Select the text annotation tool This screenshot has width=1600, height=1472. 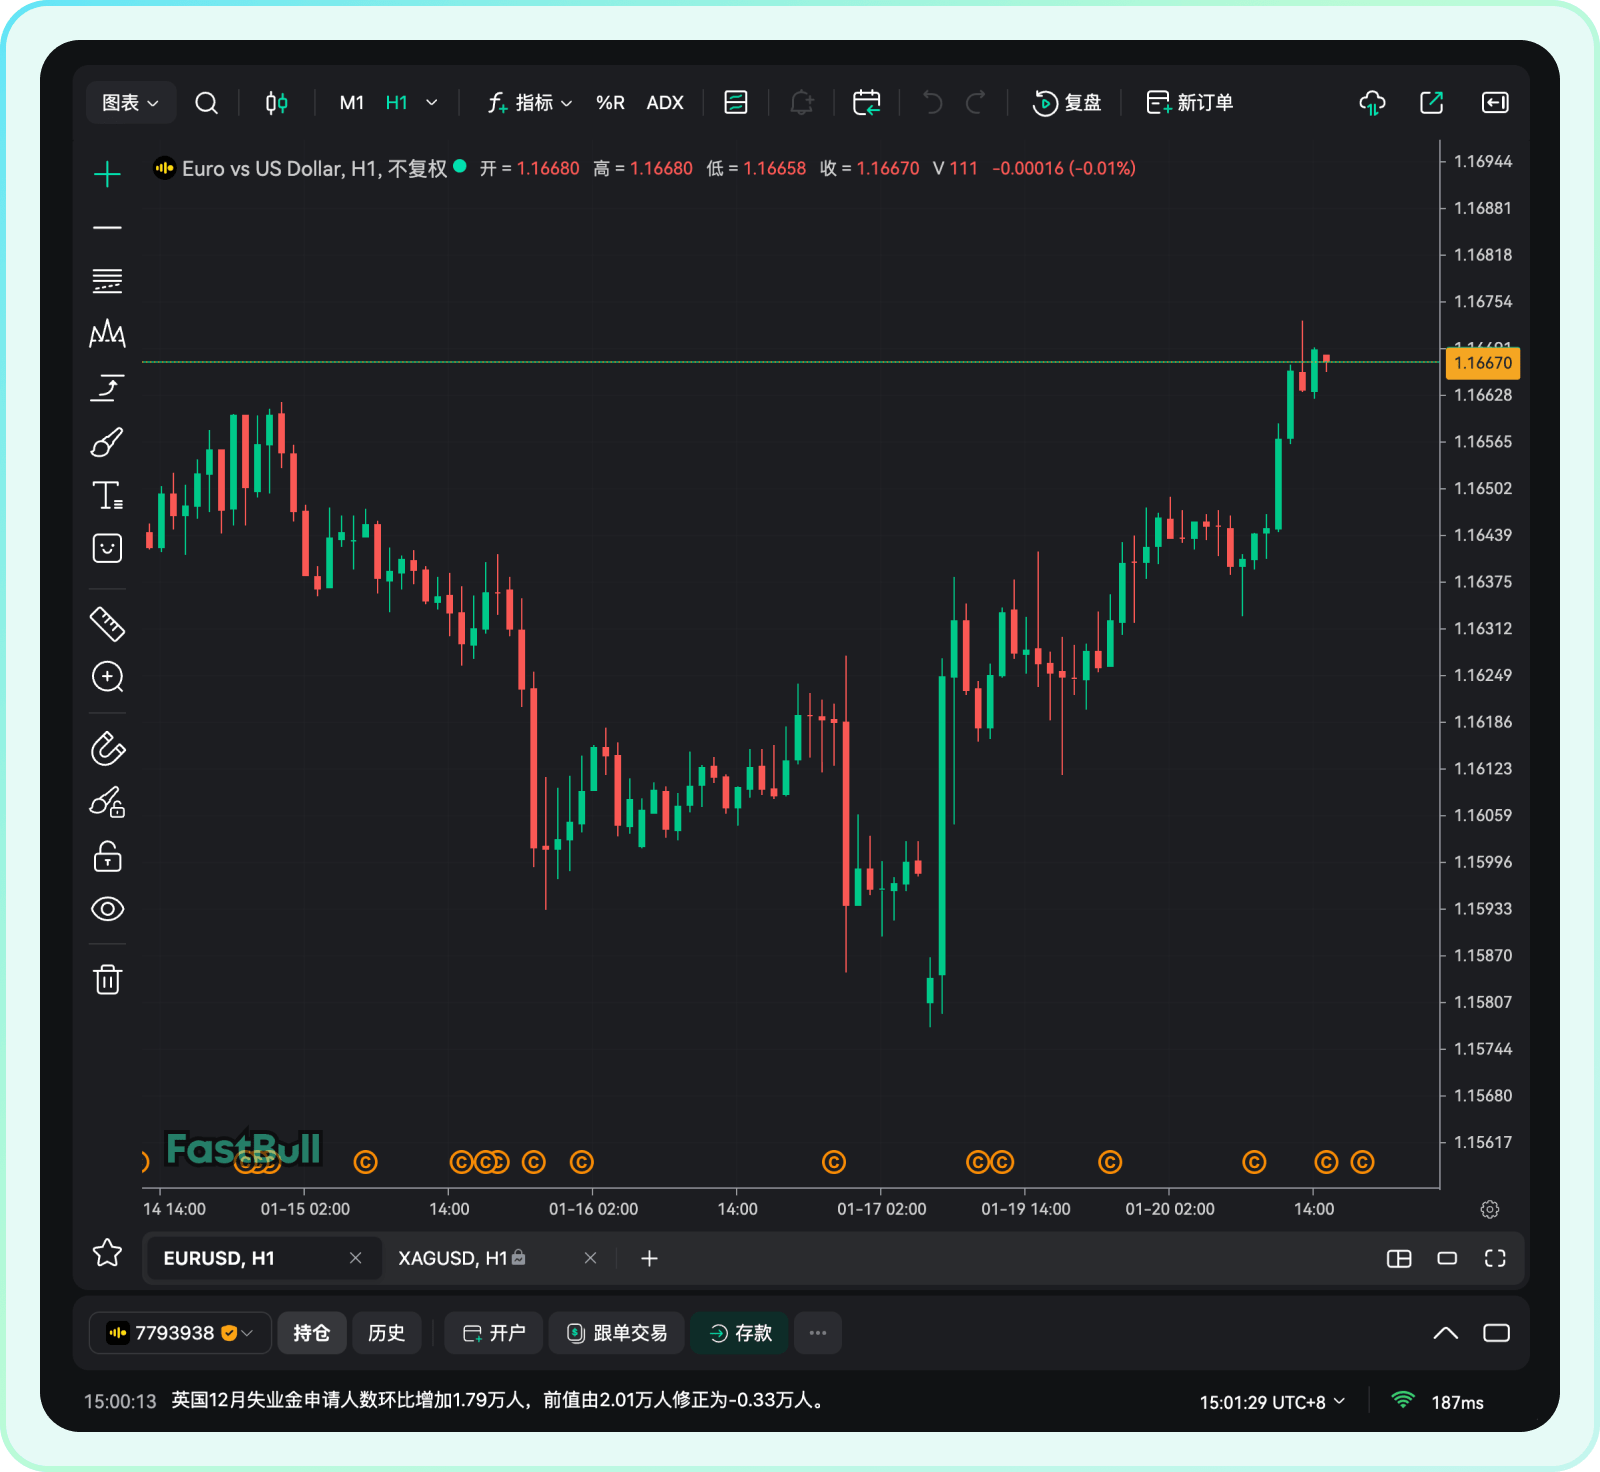coord(107,495)
